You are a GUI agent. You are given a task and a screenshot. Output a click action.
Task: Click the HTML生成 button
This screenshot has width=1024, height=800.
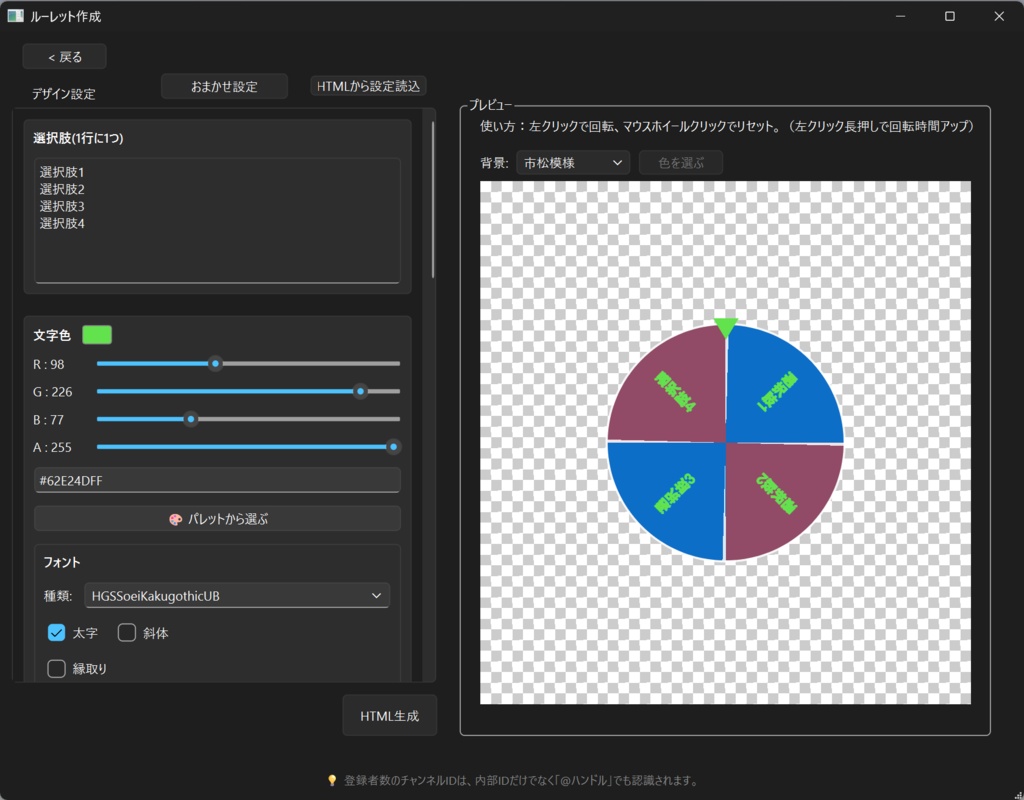pyautogui.click(x=389, y=716)
